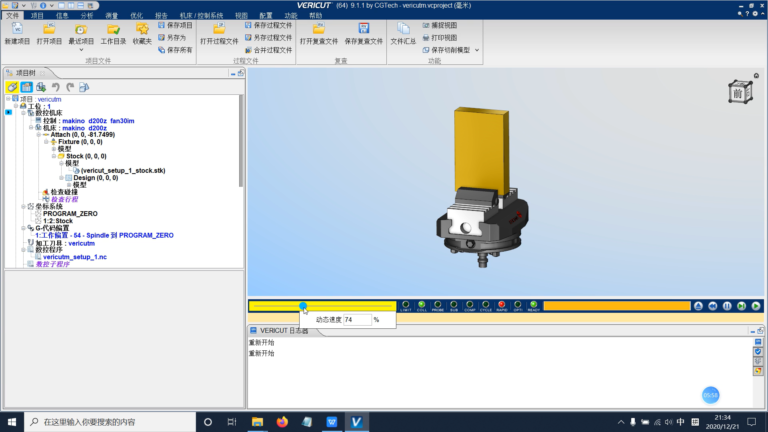Click the 前 view cube

pyautogui.click(x=740, y=92)
